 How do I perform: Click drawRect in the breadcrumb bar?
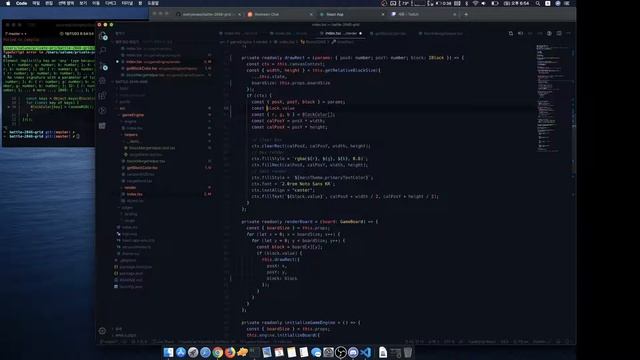click(343, 42)
